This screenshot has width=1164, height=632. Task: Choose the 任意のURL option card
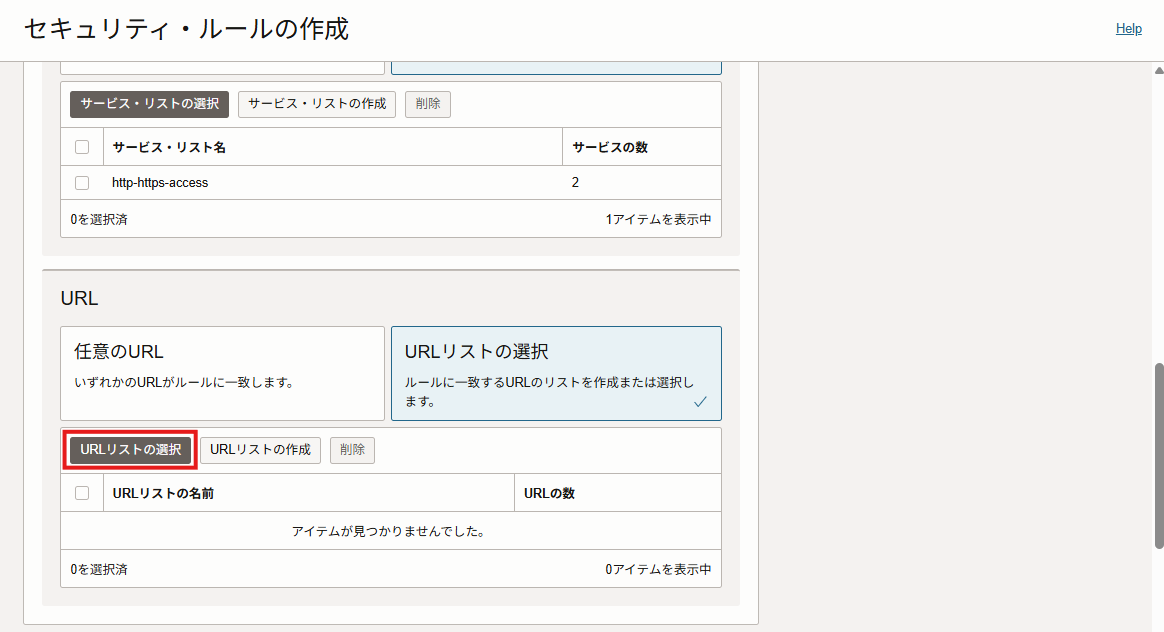(x=222, y=373)
